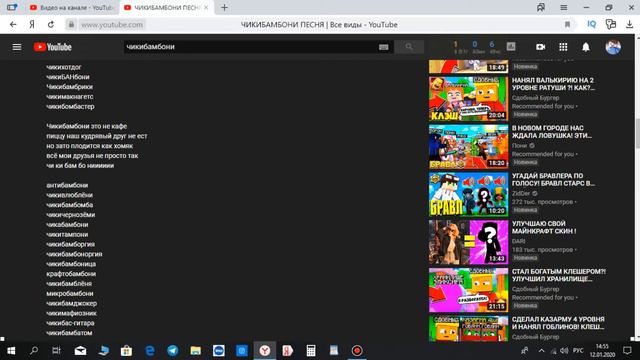Open the account avatar menu

point(613,47)
